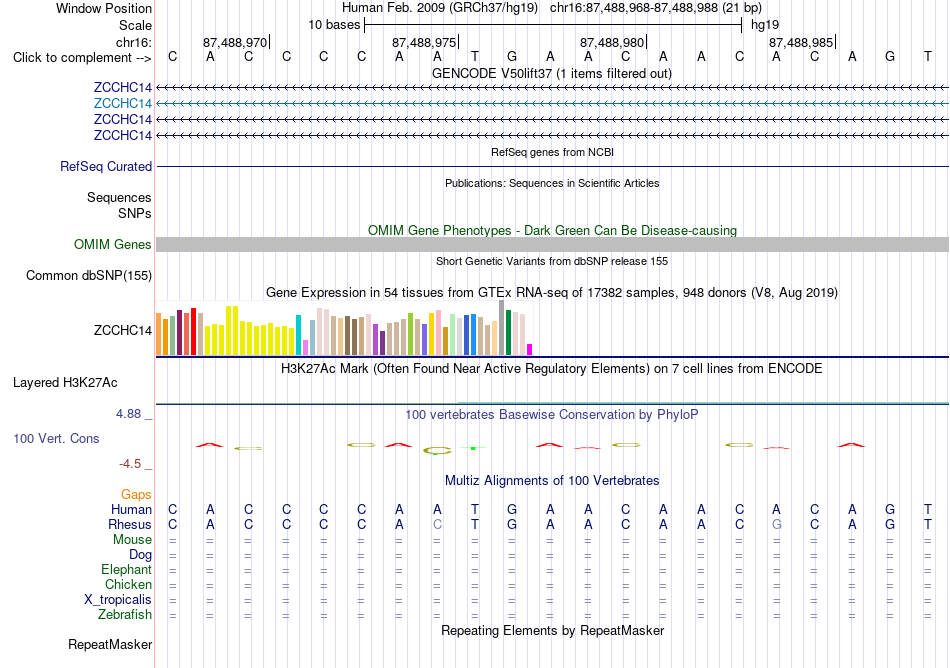Screen dimensions: 950x668
Task: Click the gray mismatched C in Rhesus row
Action: click(x=437, y=524)
